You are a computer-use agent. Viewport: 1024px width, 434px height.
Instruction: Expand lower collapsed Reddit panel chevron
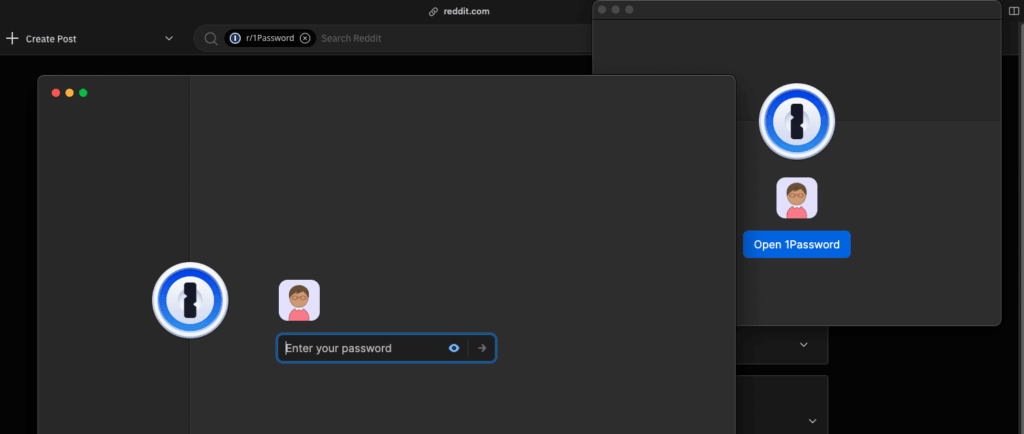click(812, 421)
